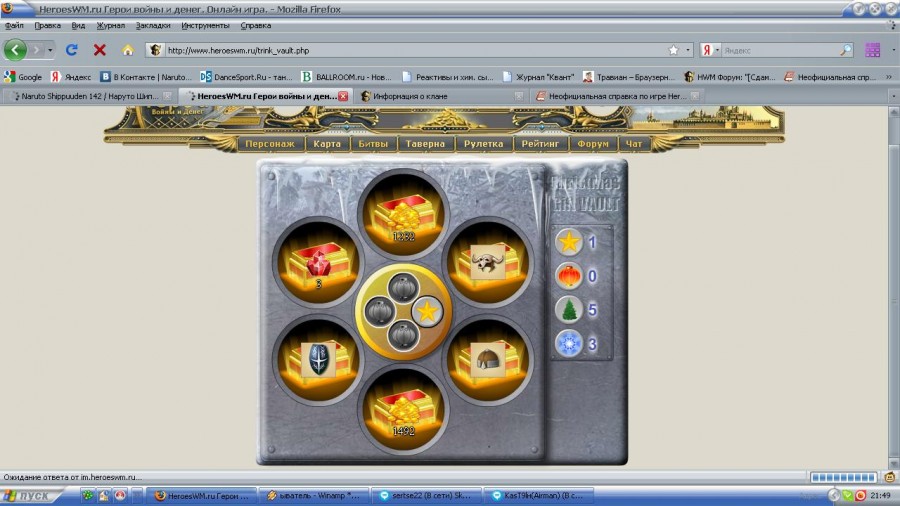The image size is (900, 506).
Task: Open the Журнал menu
Action: click(x=110, y=25)
